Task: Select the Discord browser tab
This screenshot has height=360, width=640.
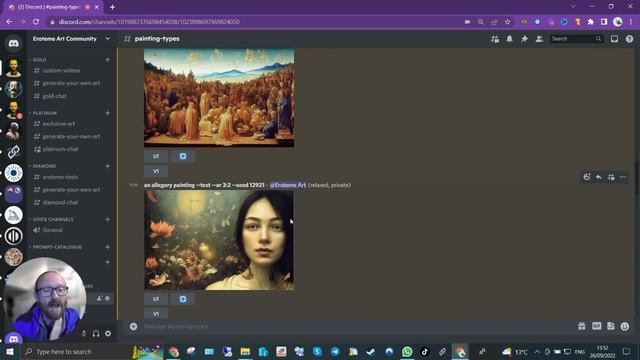Action: tap(53, 7)
